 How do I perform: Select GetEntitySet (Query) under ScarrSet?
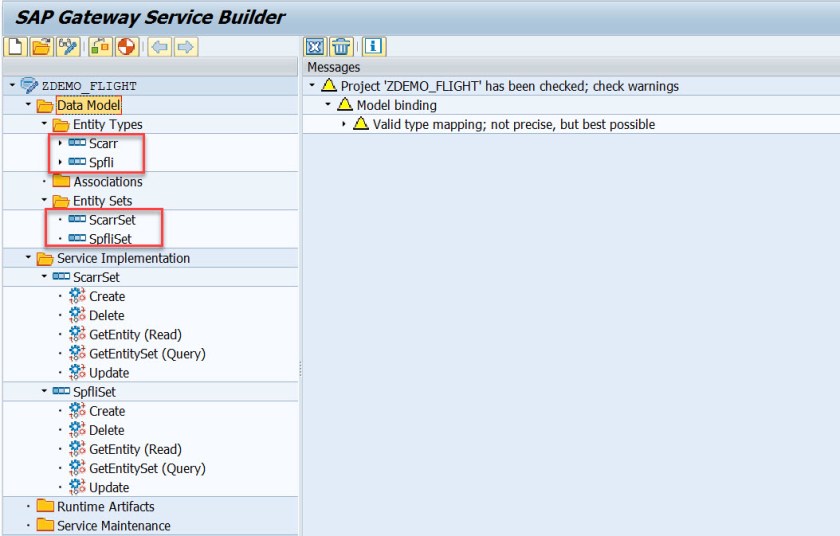pyautogui.click(x=147, y=354)
